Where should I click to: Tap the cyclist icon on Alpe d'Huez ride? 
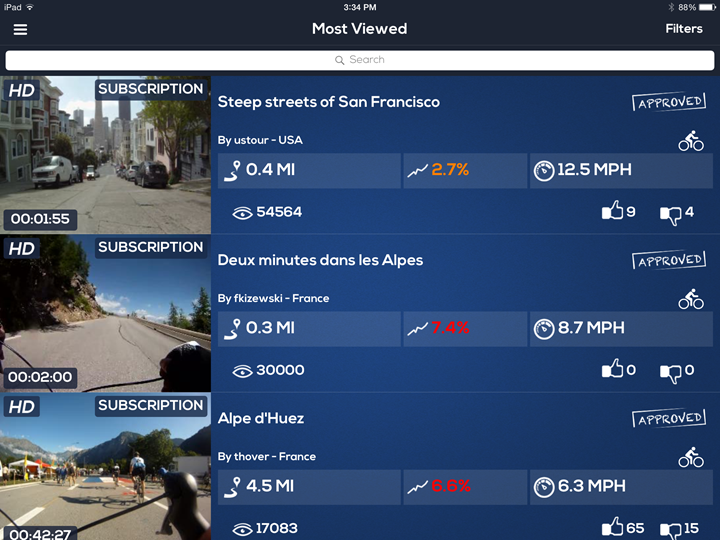691,457
